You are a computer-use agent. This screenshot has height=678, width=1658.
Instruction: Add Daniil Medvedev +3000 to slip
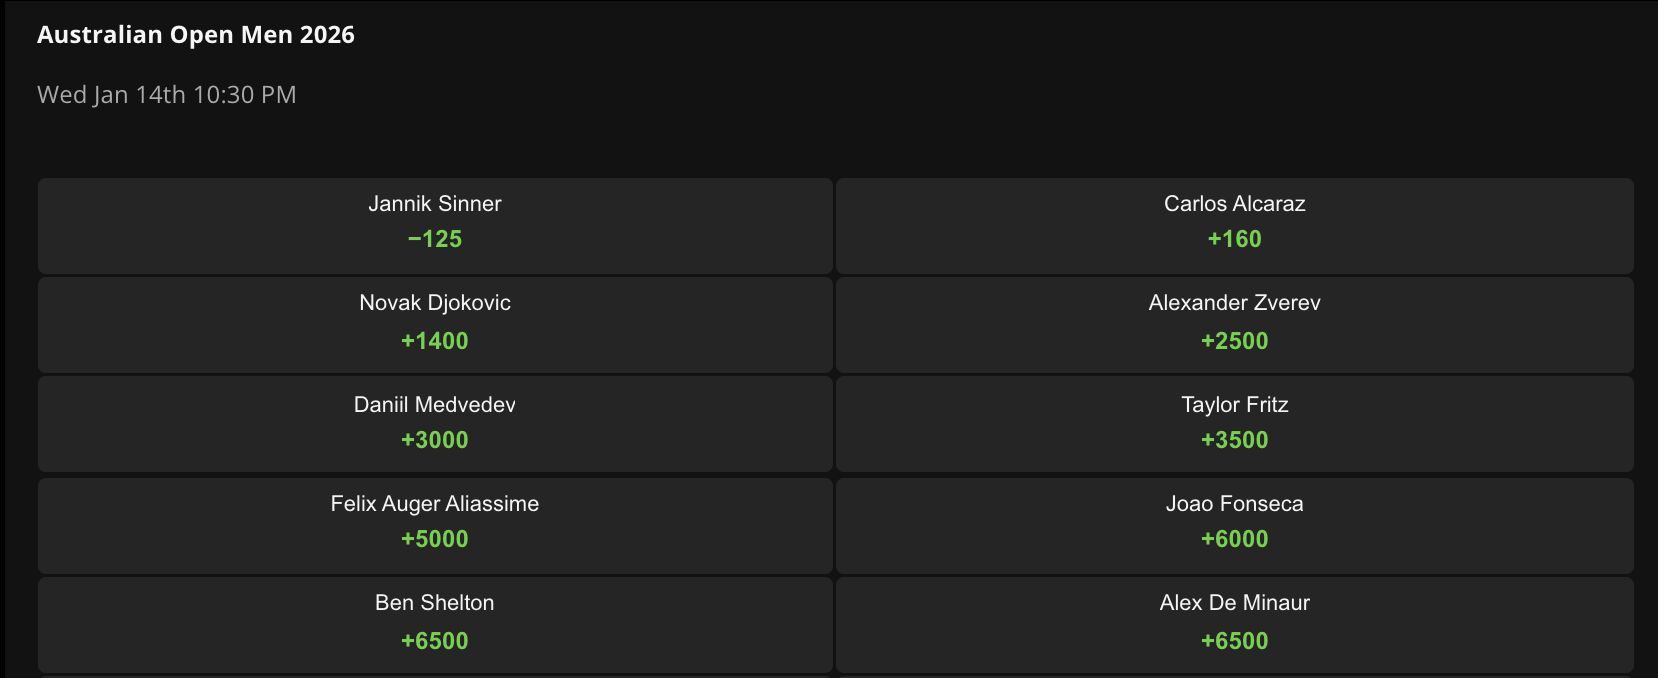coord(435,424)
